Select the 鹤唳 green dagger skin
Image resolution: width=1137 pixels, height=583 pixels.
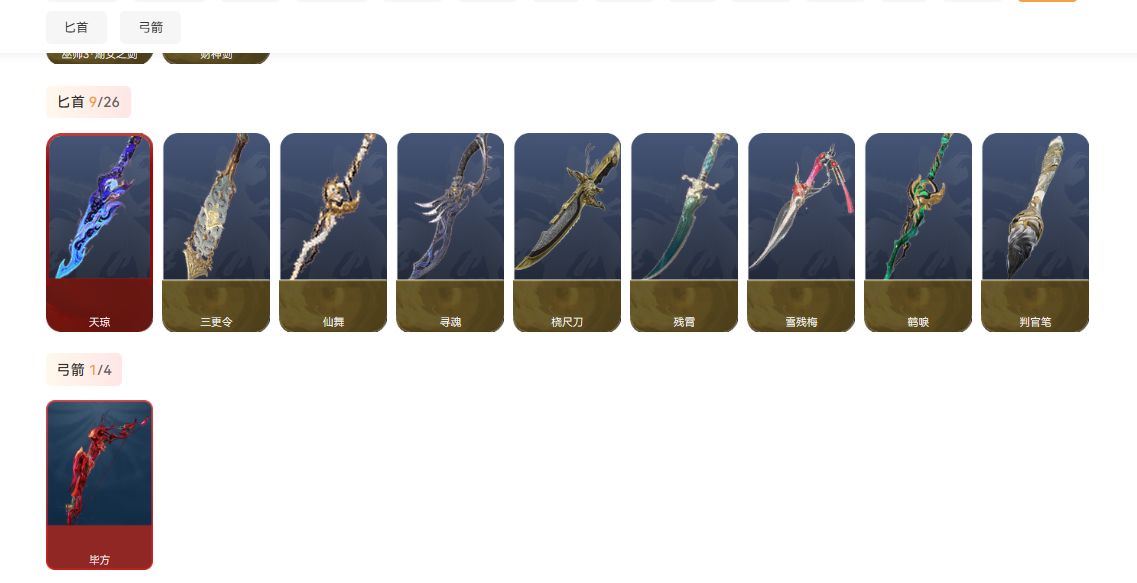(918, 232)
